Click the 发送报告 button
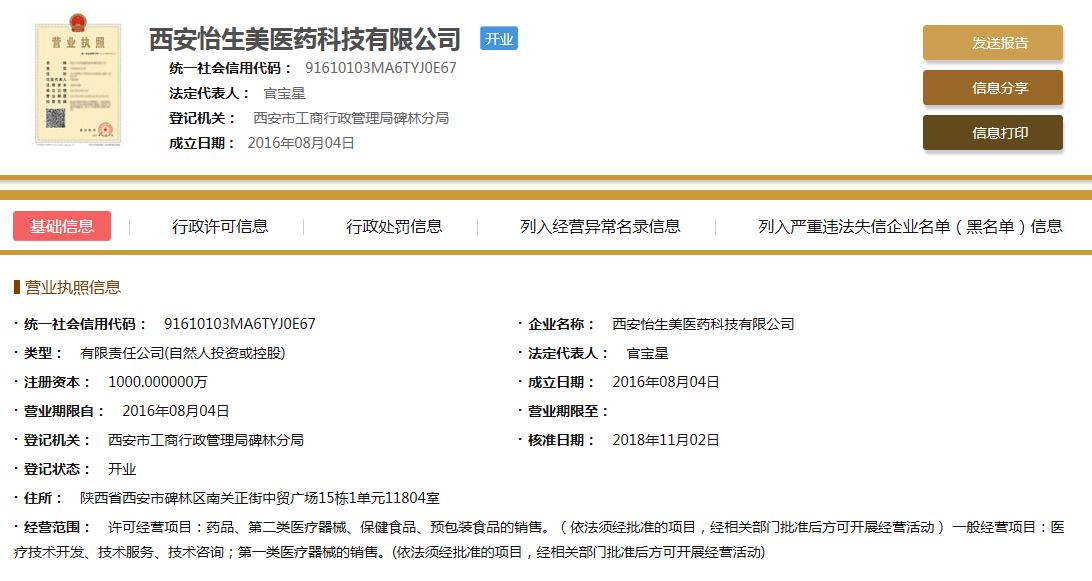The image size is (1092, 581). click(x=992, y=42)
